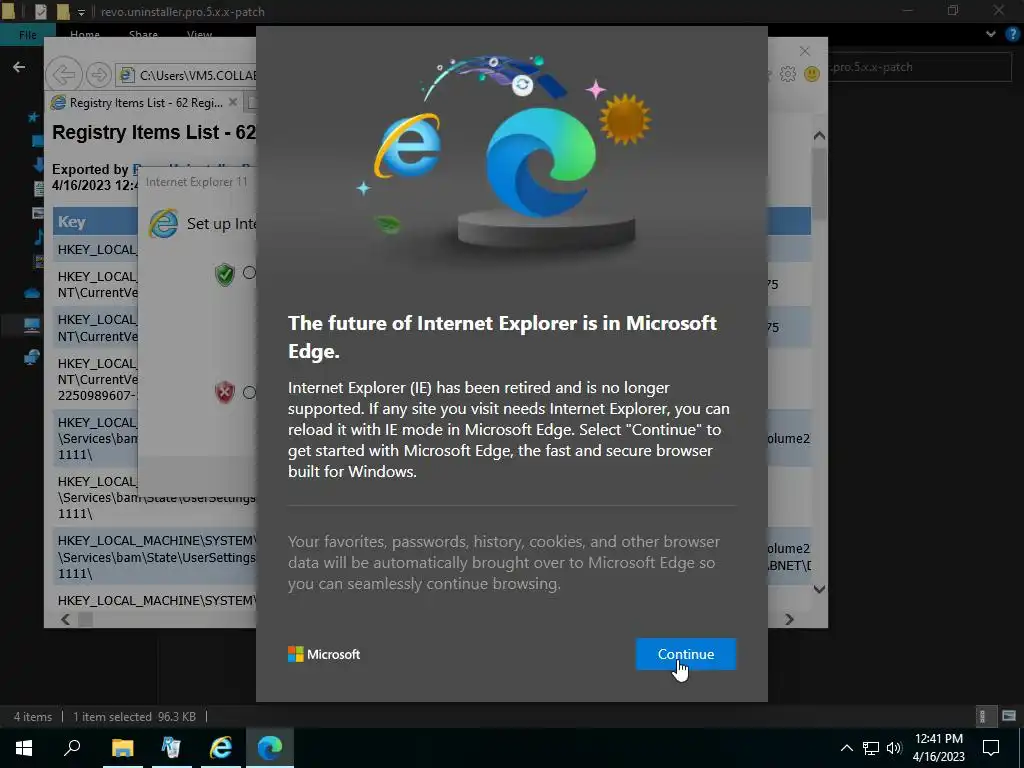
Task: Click the red shield icon
Action: (225, 392)
